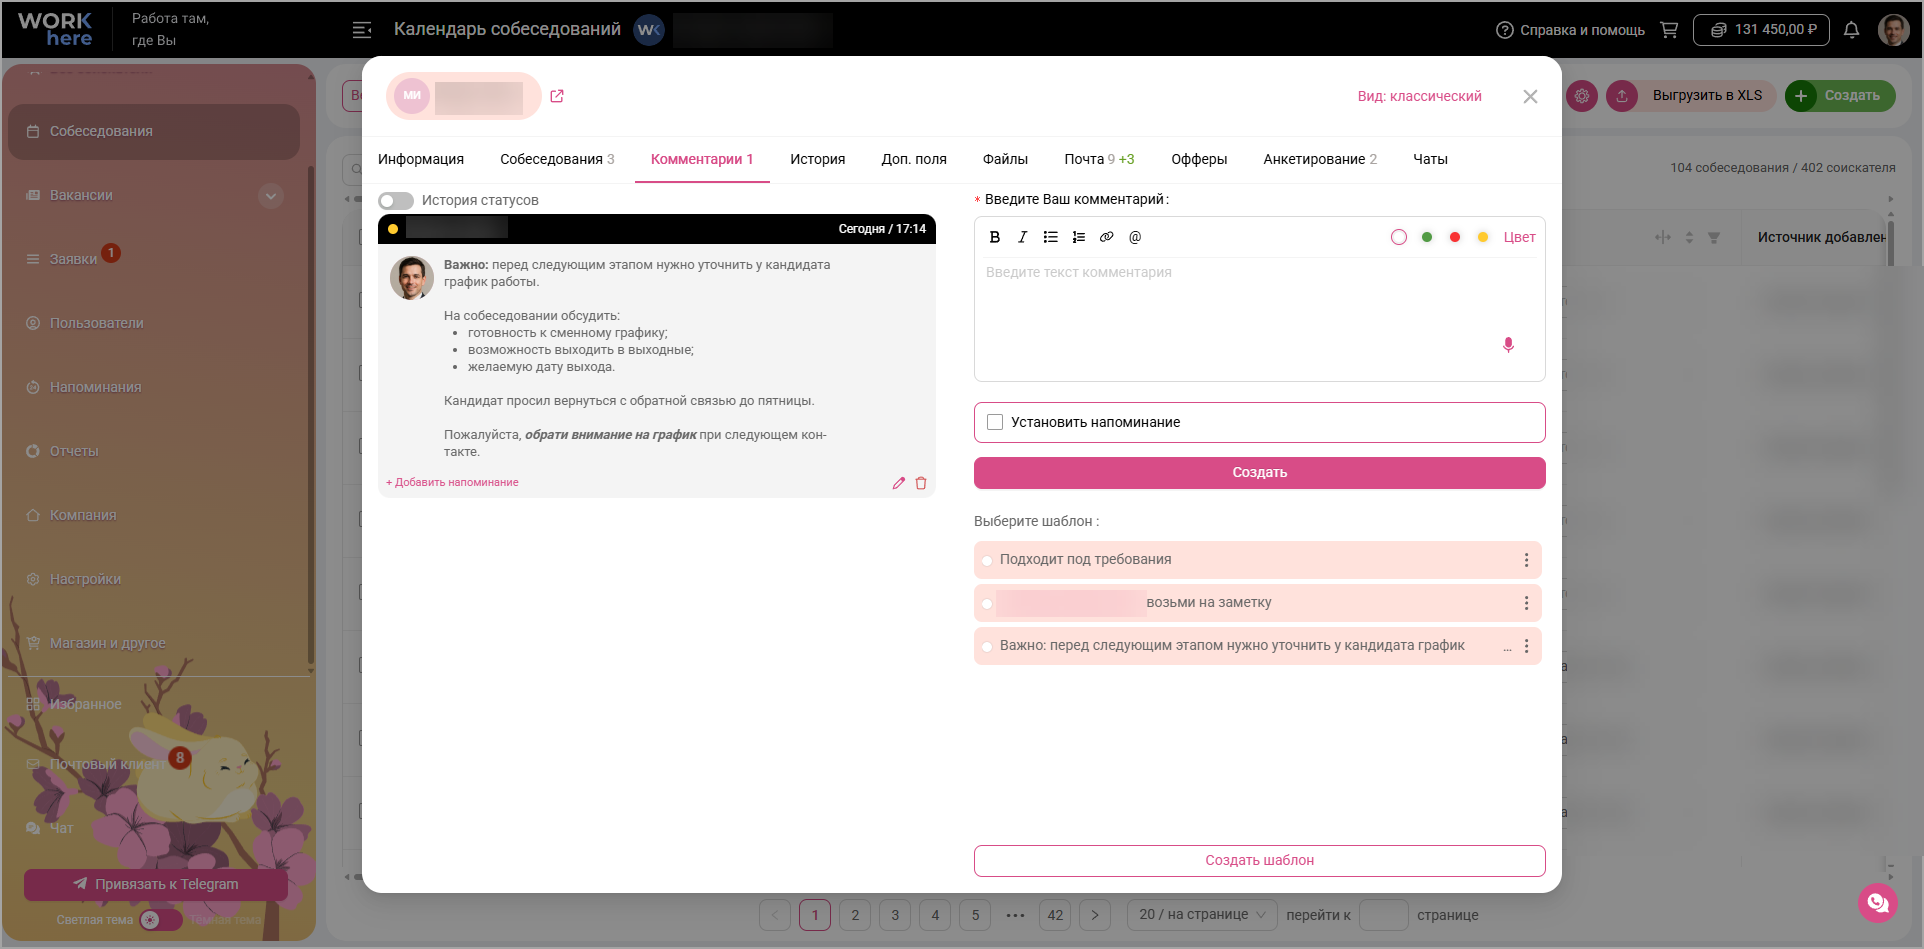Toggle bold formatting in comment editor
This screenshot has height=949, width=1924.
pos(994,237)
